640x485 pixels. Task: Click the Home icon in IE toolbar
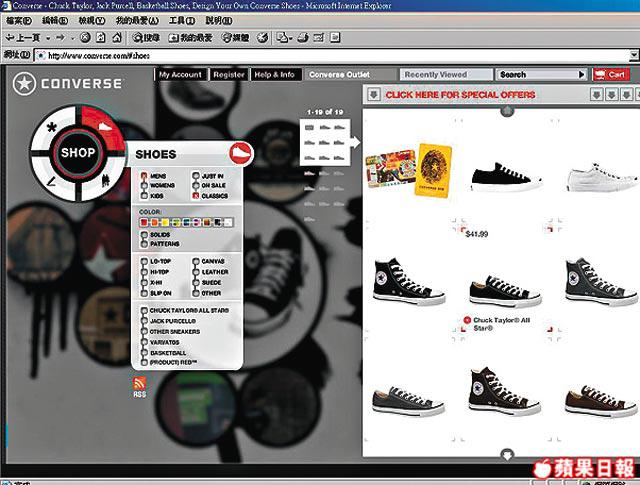pyautogui.click(x=117, y=38)
